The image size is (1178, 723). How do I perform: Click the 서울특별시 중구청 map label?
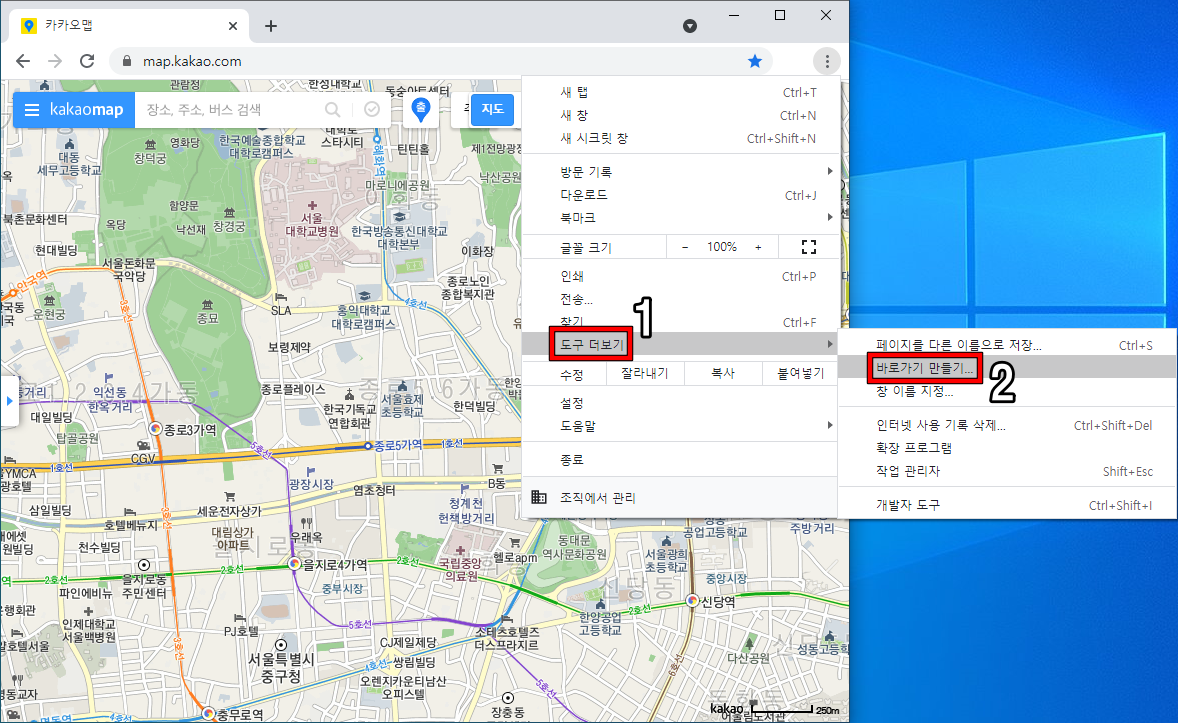point(281,667)
